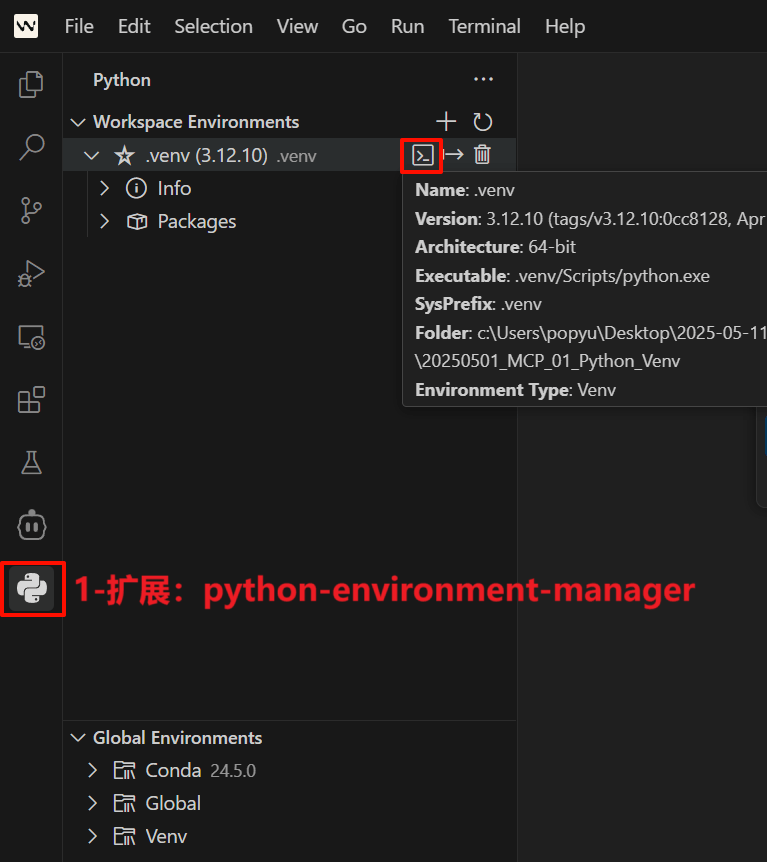Screen dimensions: 767x862
Task: Select the Conda row label
Action: 173,771
